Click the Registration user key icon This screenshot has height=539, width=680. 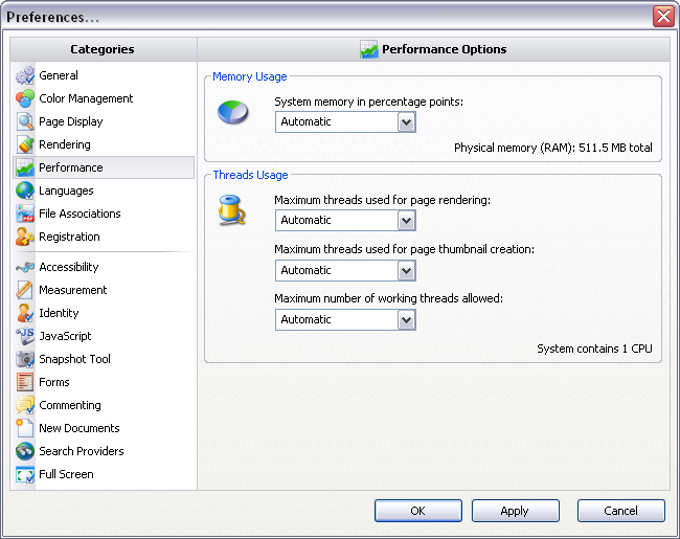tap(25, 236)
